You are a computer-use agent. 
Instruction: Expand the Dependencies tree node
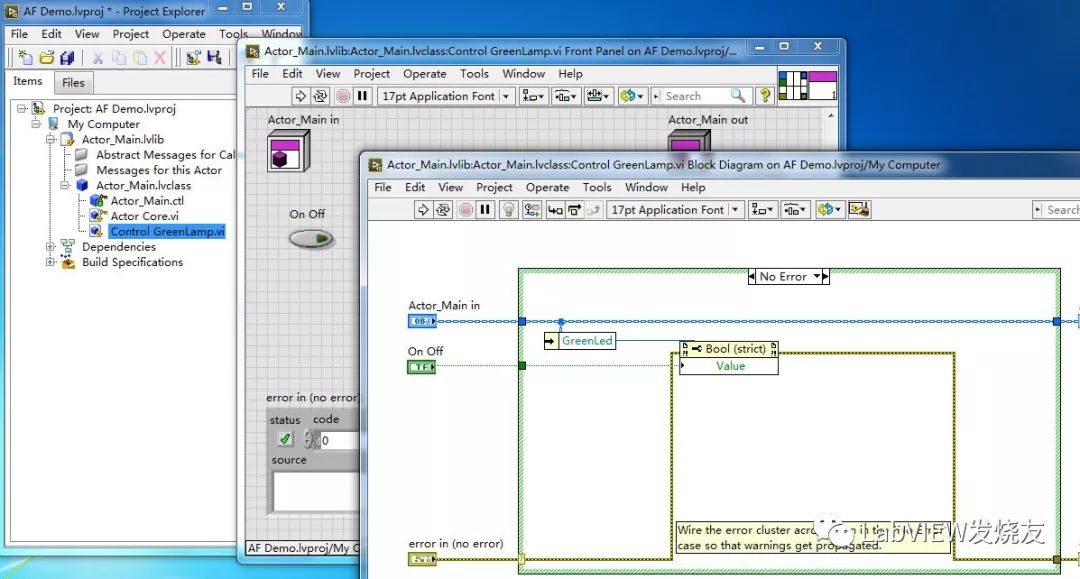coord(50,246)
